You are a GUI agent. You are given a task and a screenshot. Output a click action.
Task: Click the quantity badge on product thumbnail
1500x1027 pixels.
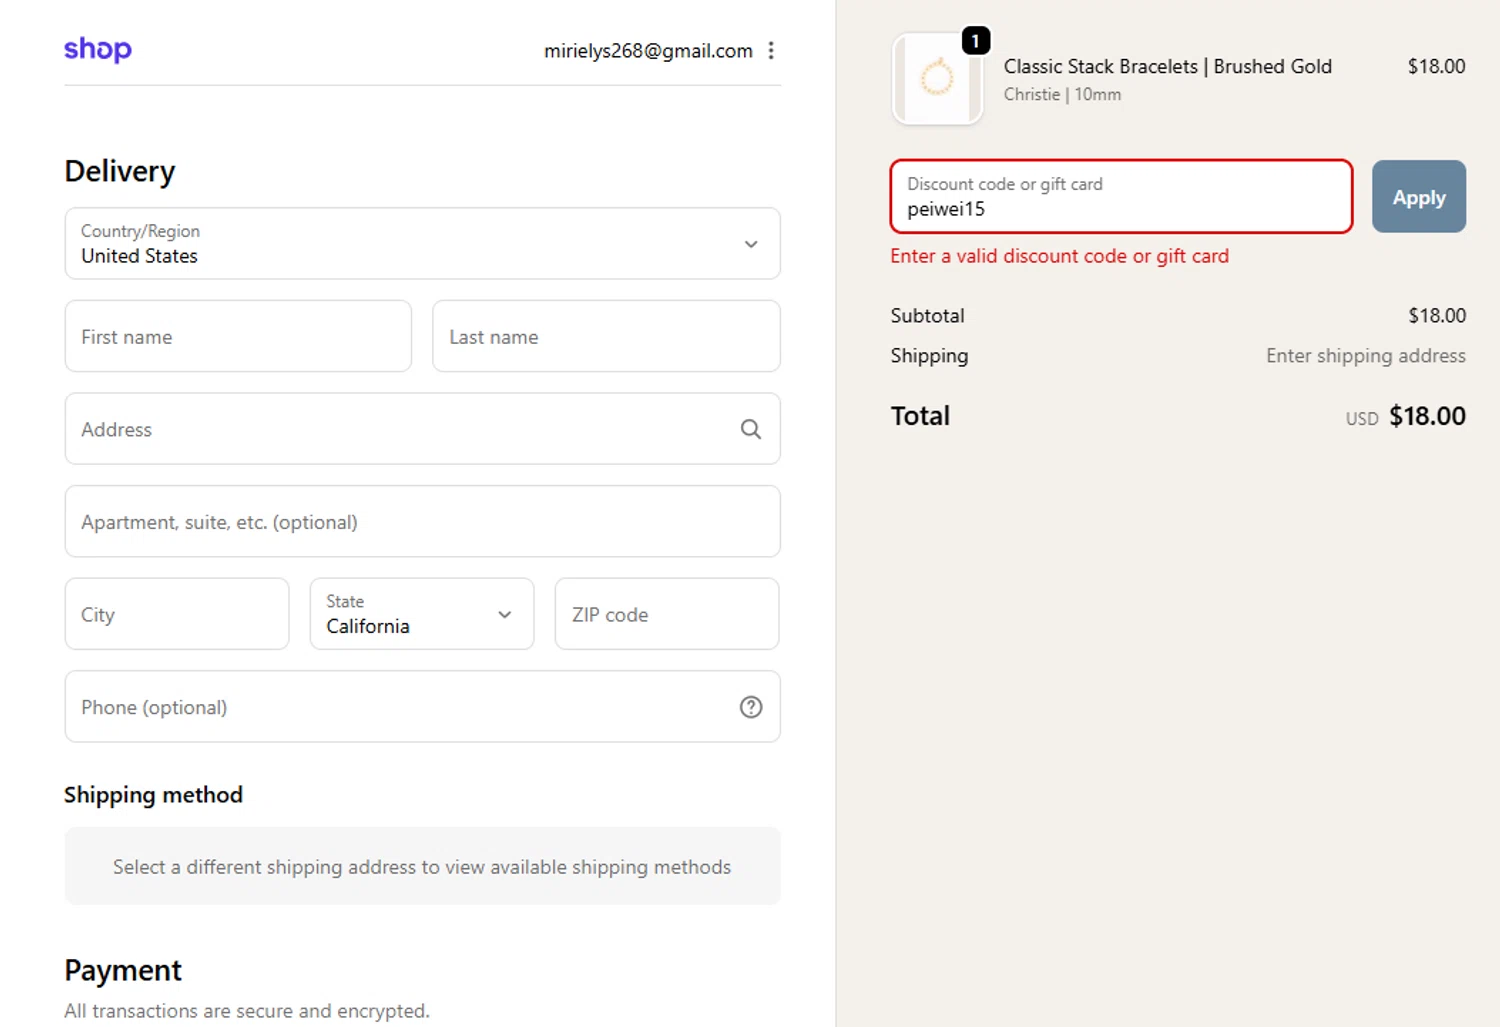click(x=976, y=41)
